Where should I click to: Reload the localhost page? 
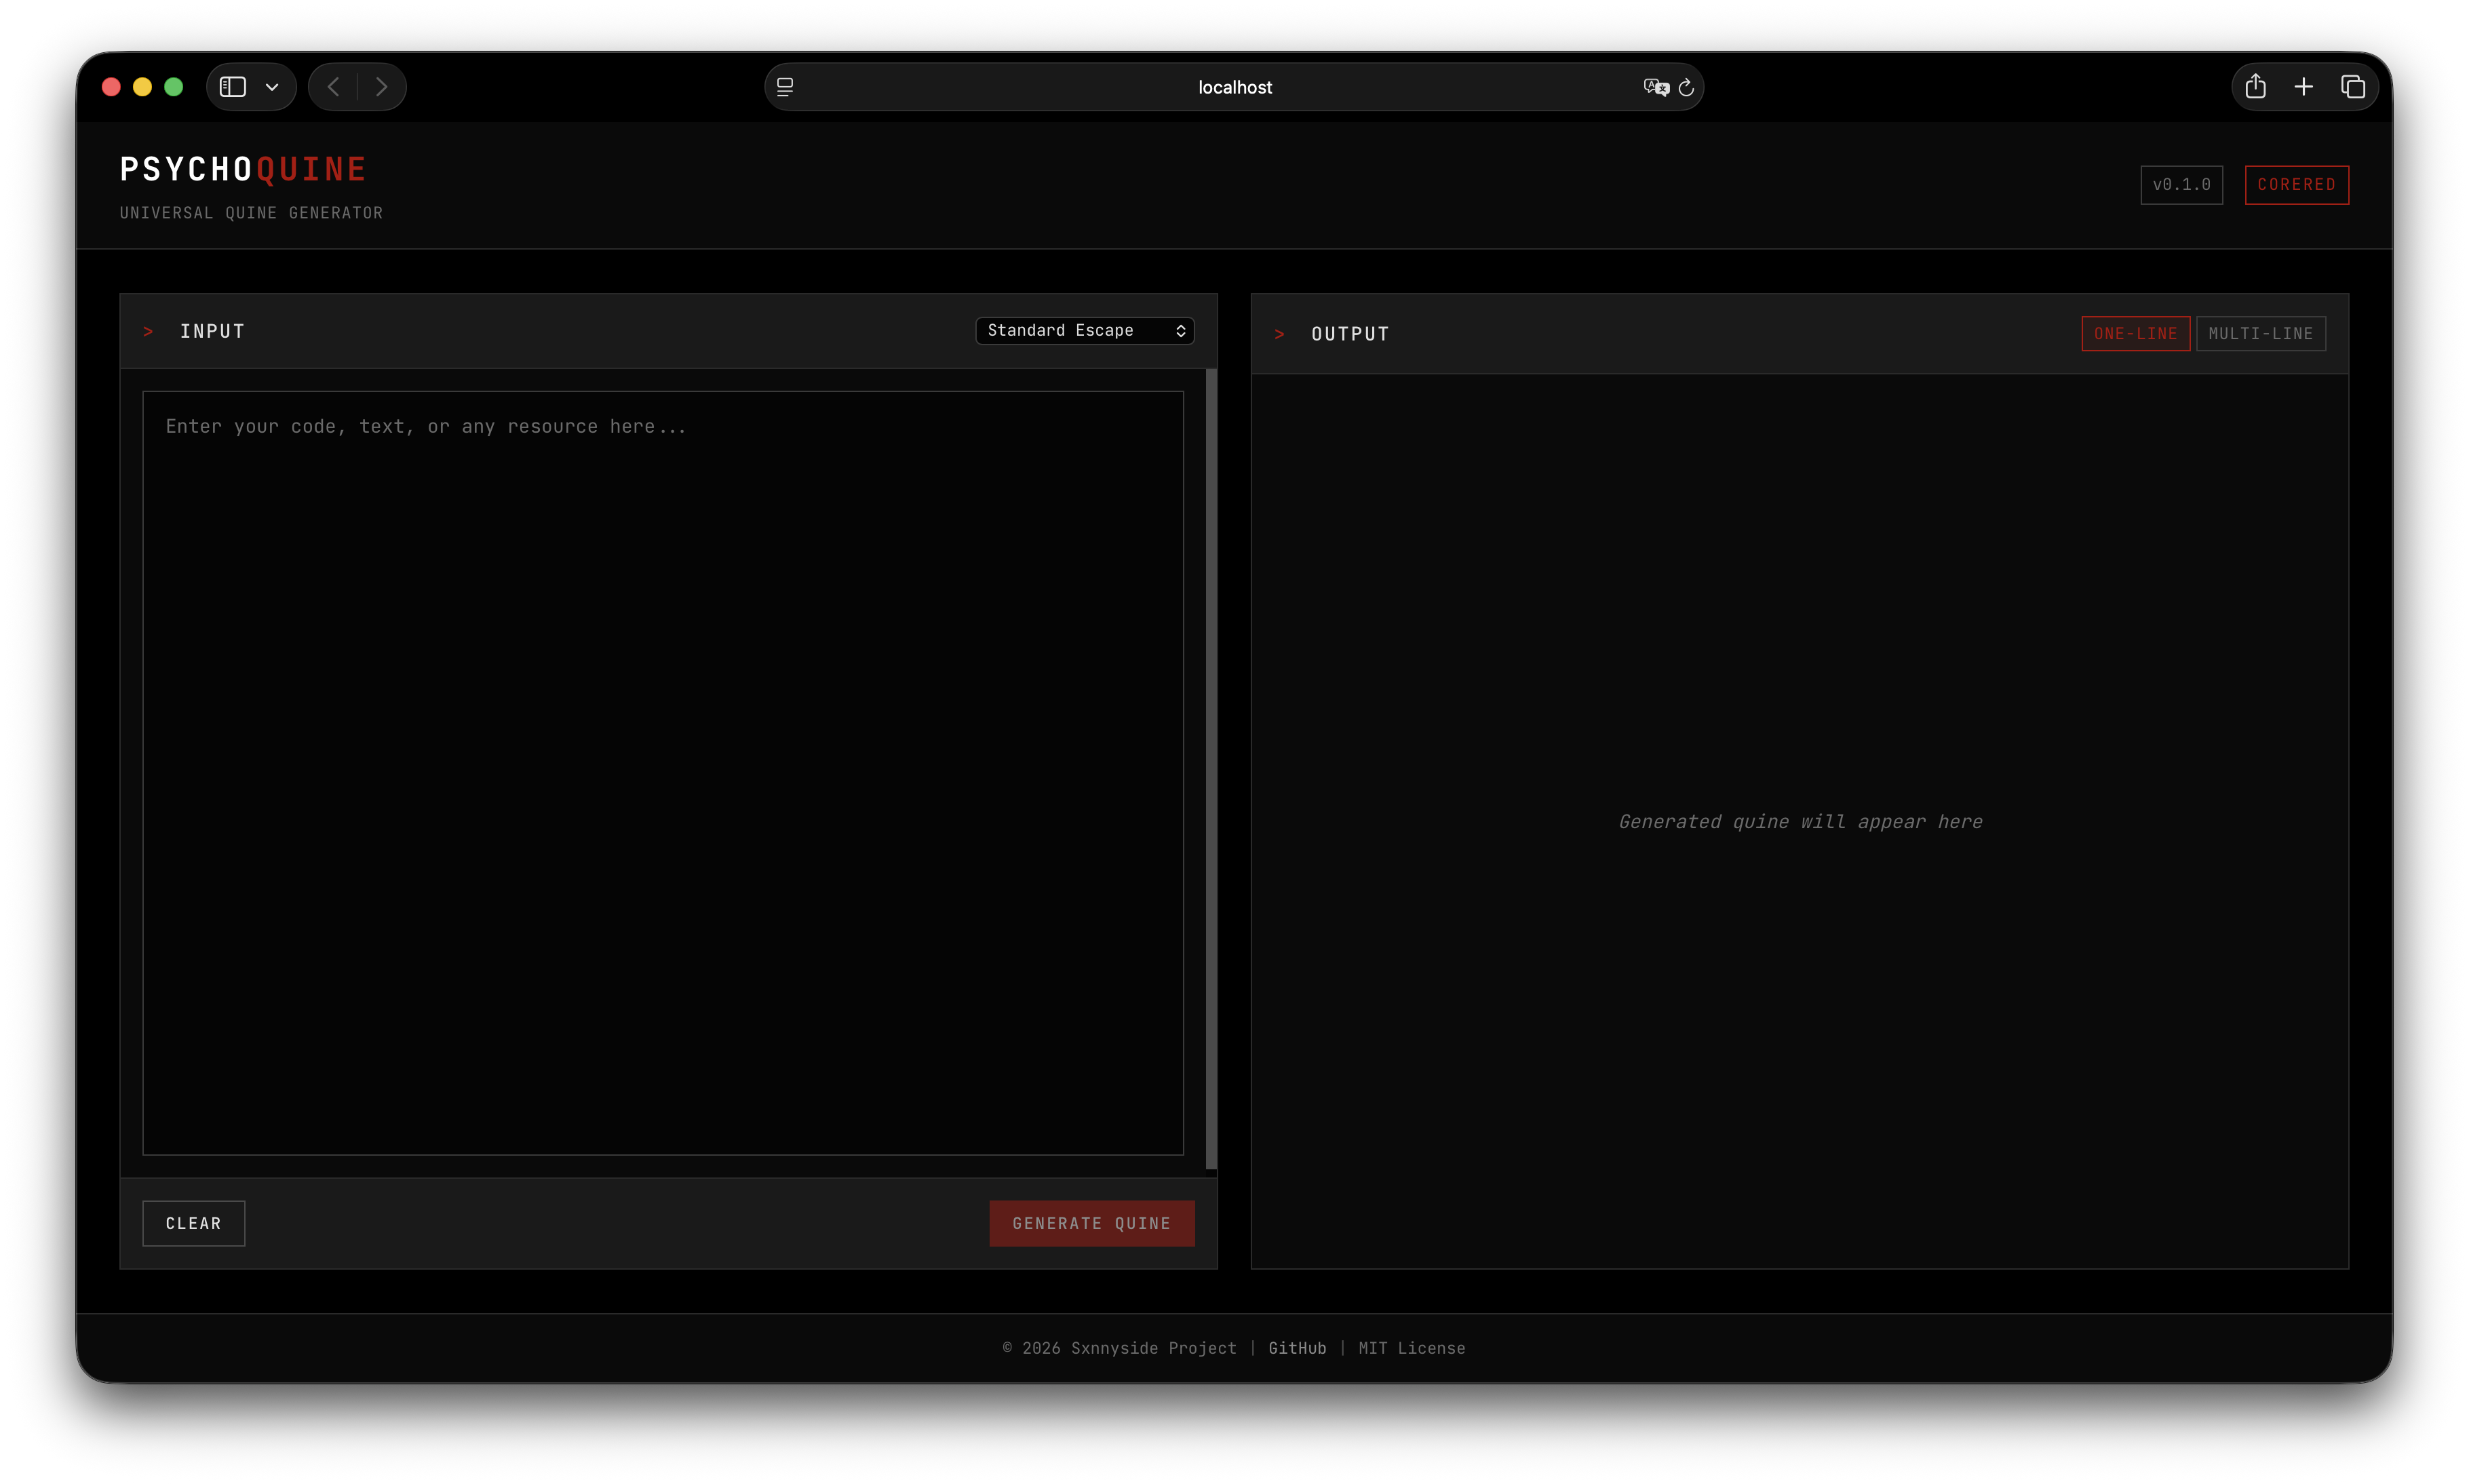(x=1686, y=87)
